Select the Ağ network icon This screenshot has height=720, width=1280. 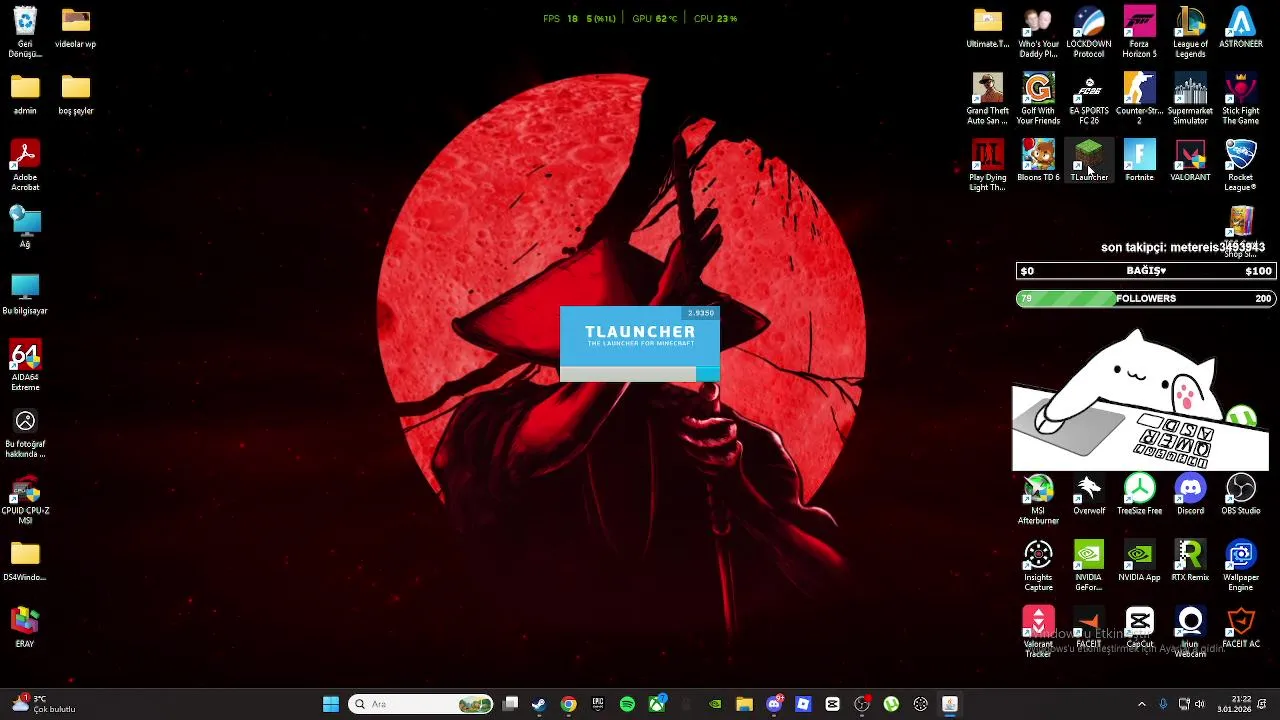[x=25, y=228]
